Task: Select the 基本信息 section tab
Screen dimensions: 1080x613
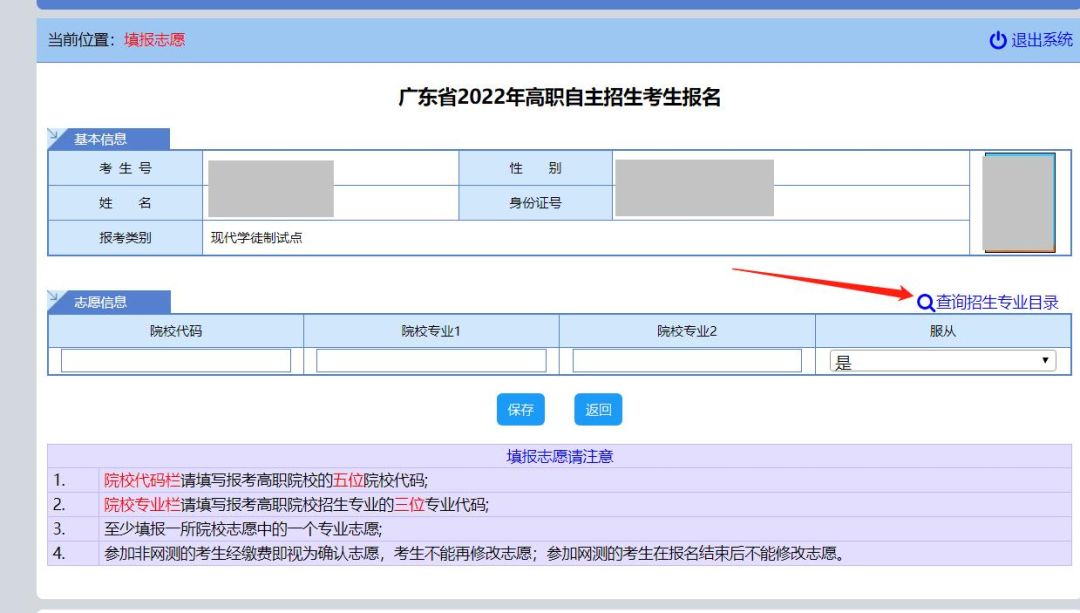Action: point(100,139)
